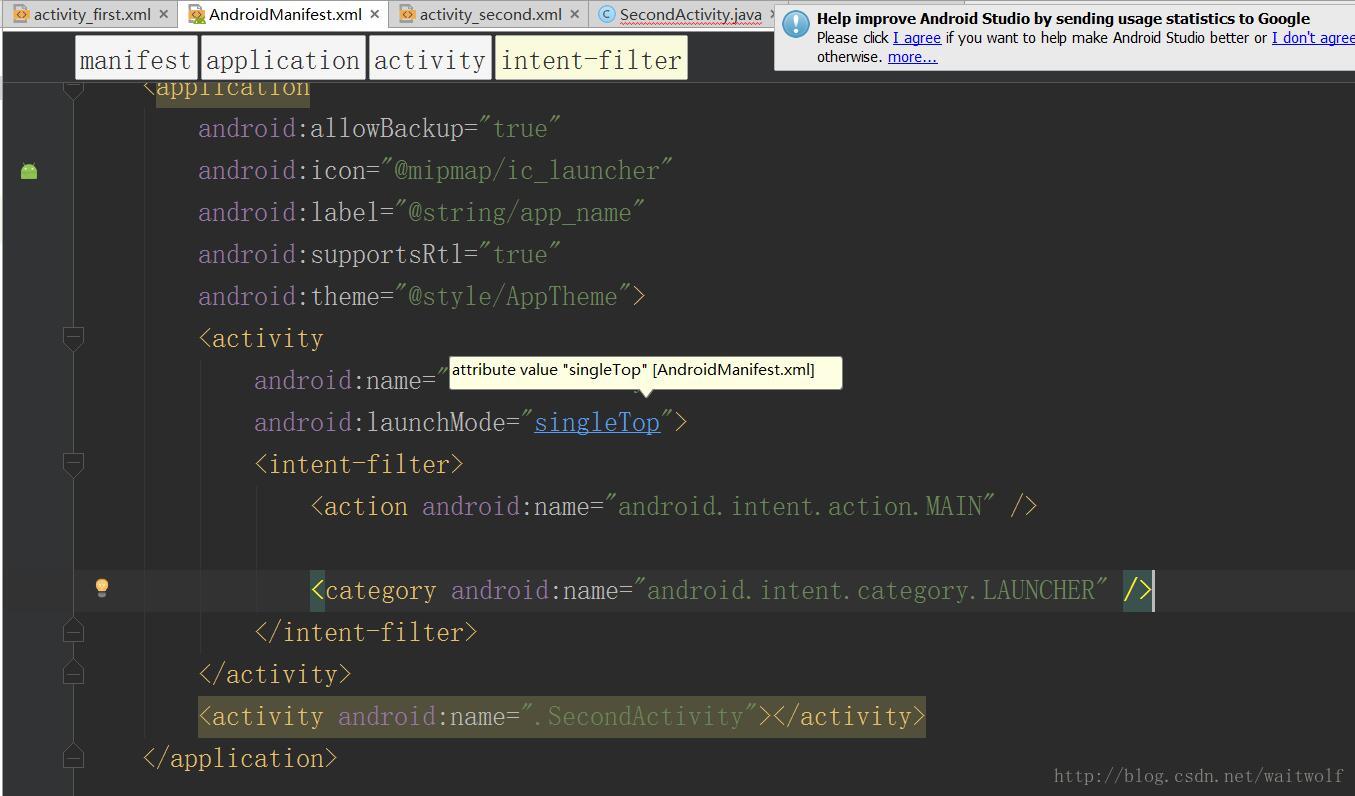This screenshot has height=796, width=1355.
Task: Click the closing </application> tag
Action: (x=240, y=759)
